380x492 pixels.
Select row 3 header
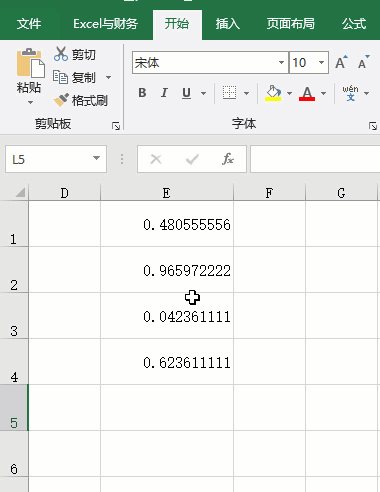[14, 316]
